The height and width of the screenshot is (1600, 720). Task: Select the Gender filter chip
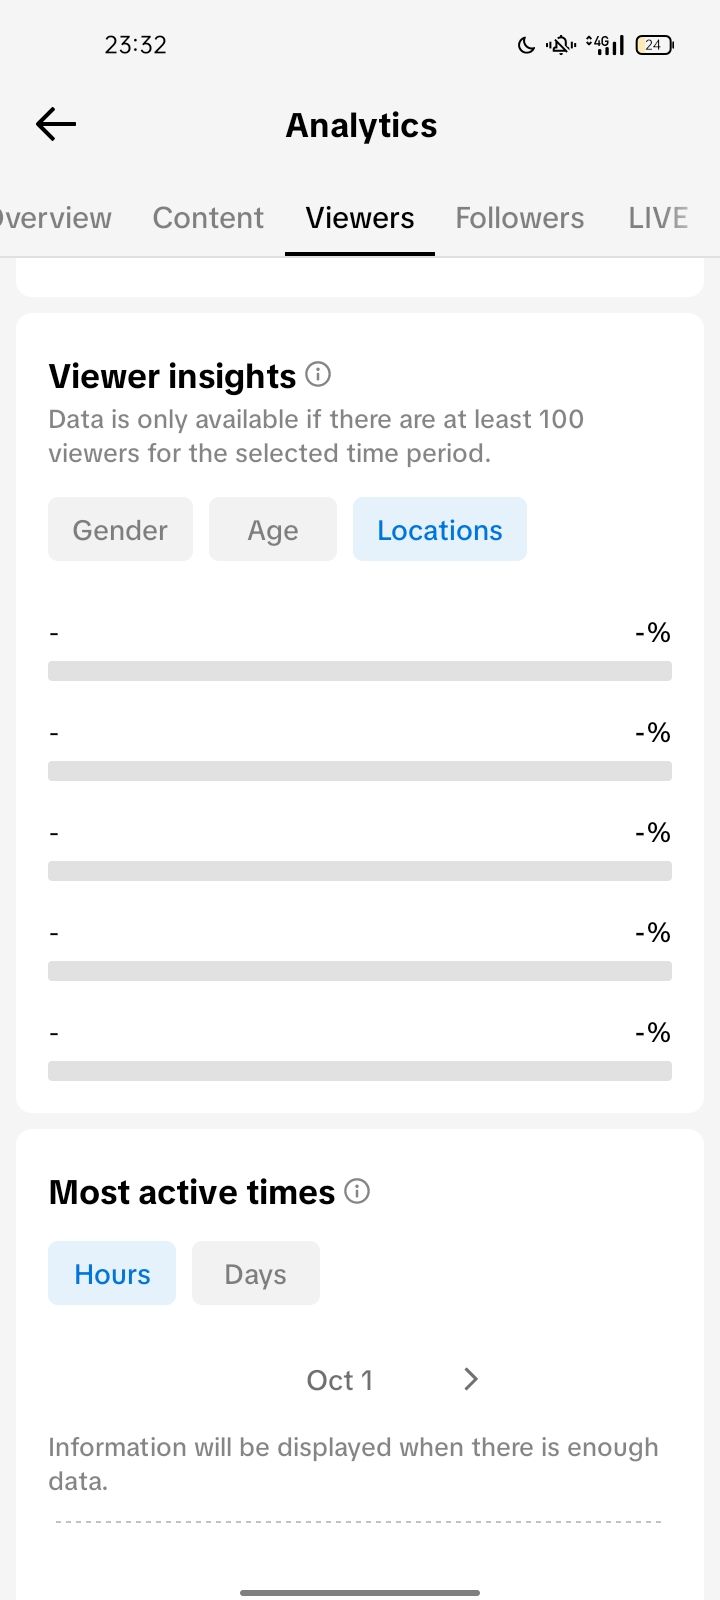pyautogui.click(x=120, y=530)
